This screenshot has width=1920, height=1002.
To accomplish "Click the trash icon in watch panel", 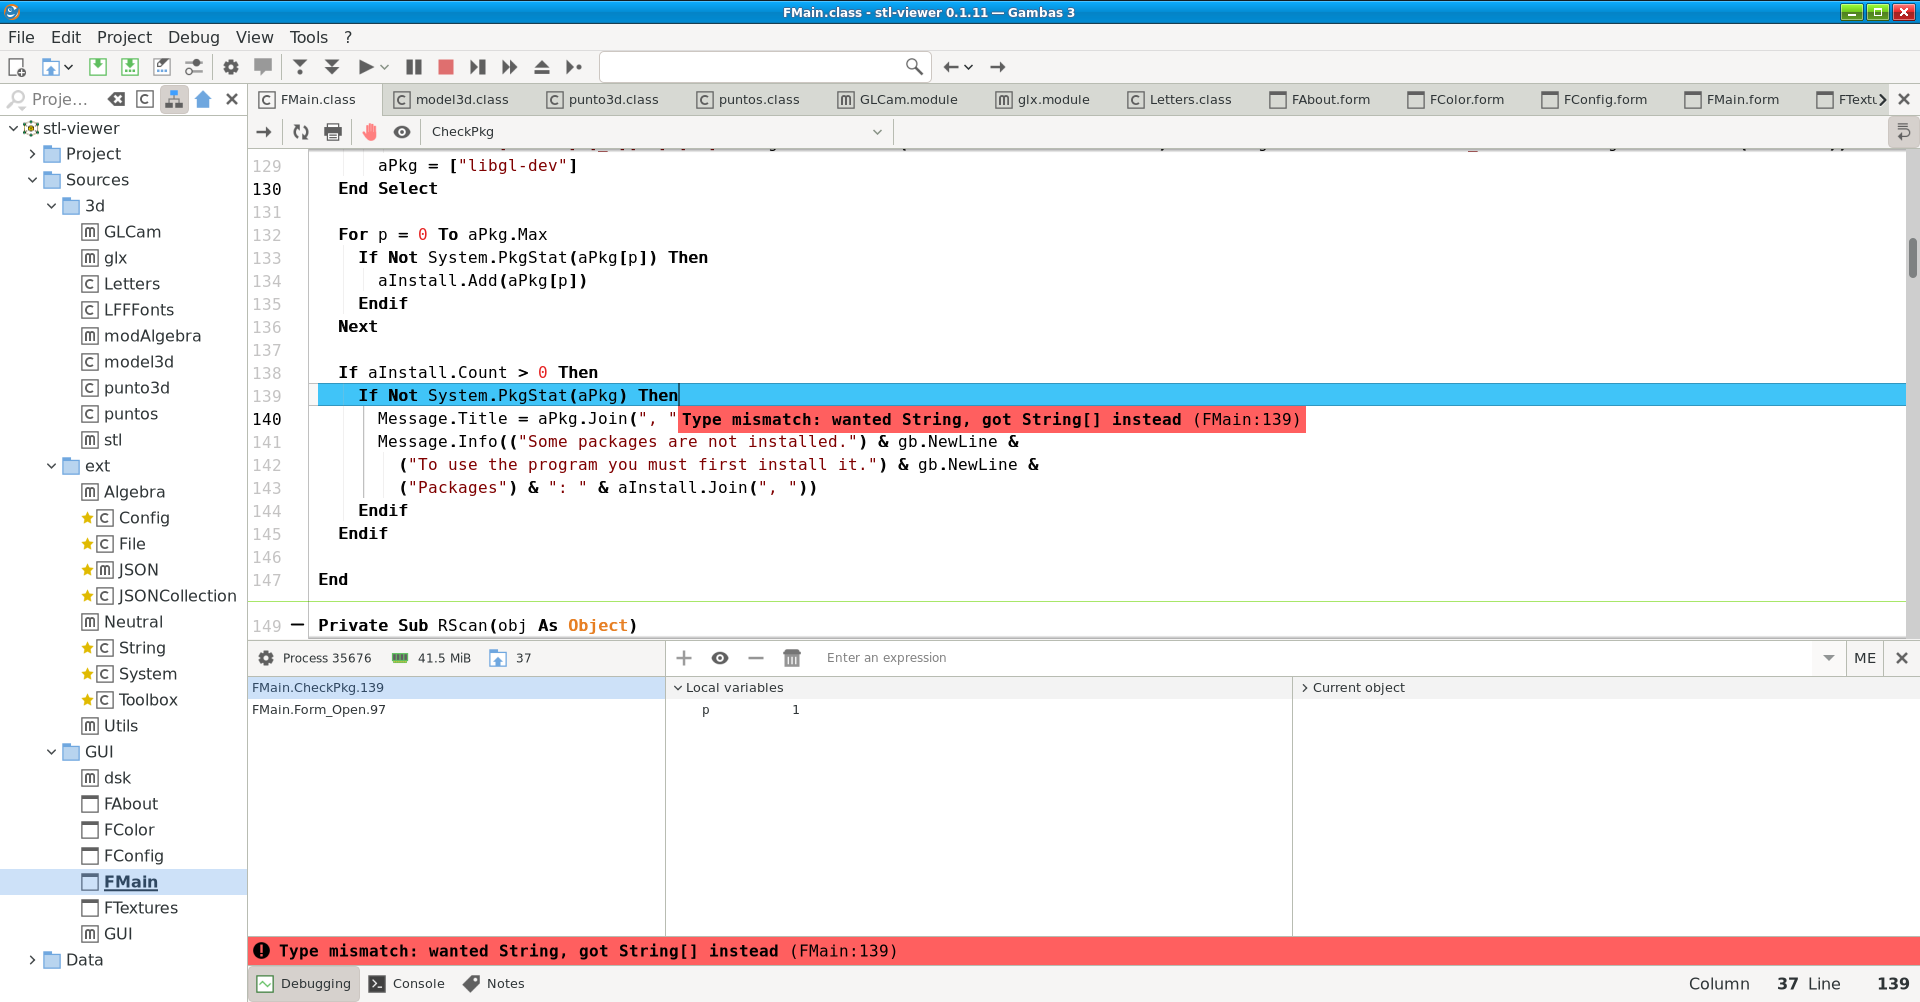I will coord(792,658).
